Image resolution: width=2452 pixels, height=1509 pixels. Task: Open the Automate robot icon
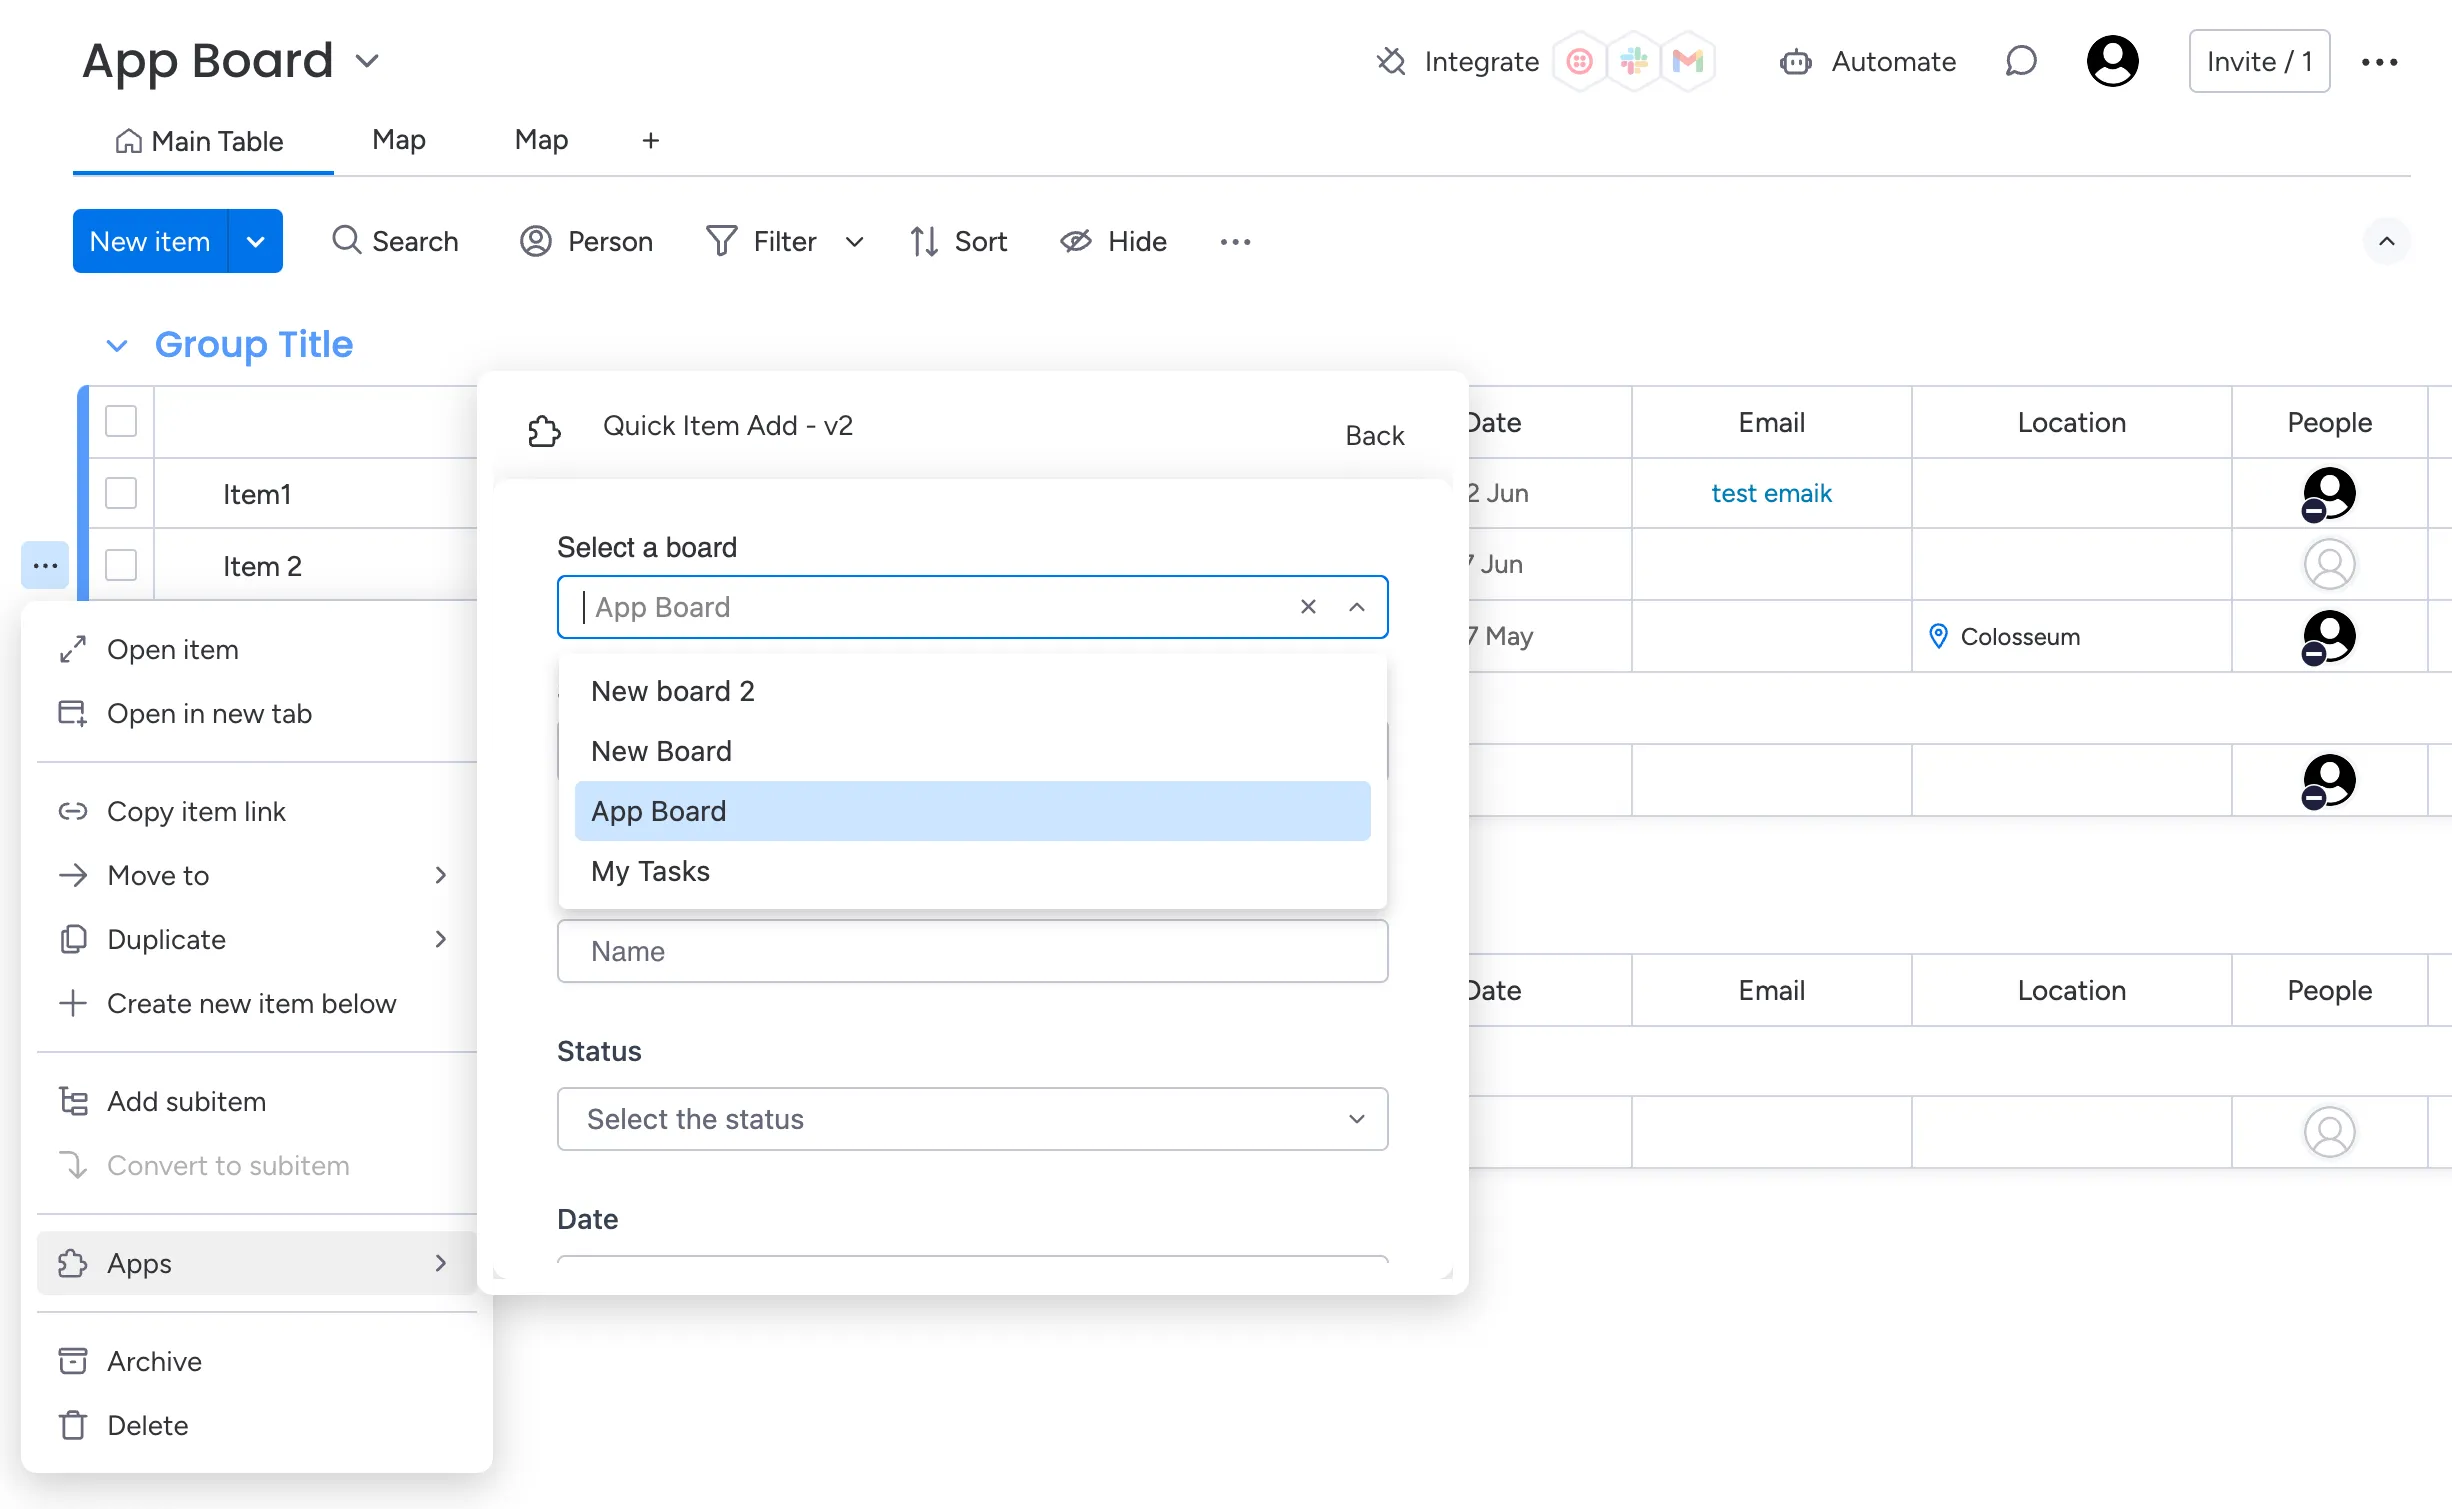[1795, 61]
